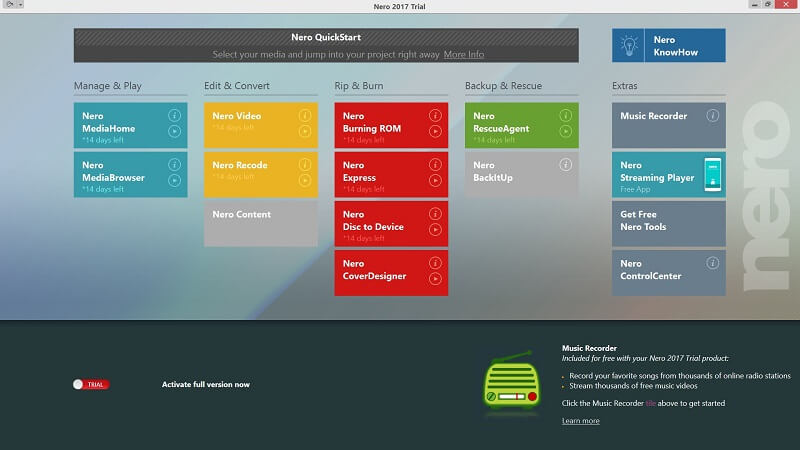Open the Nero Express tile label
Viewport: 800px width, 450px height.
point(359,171)
